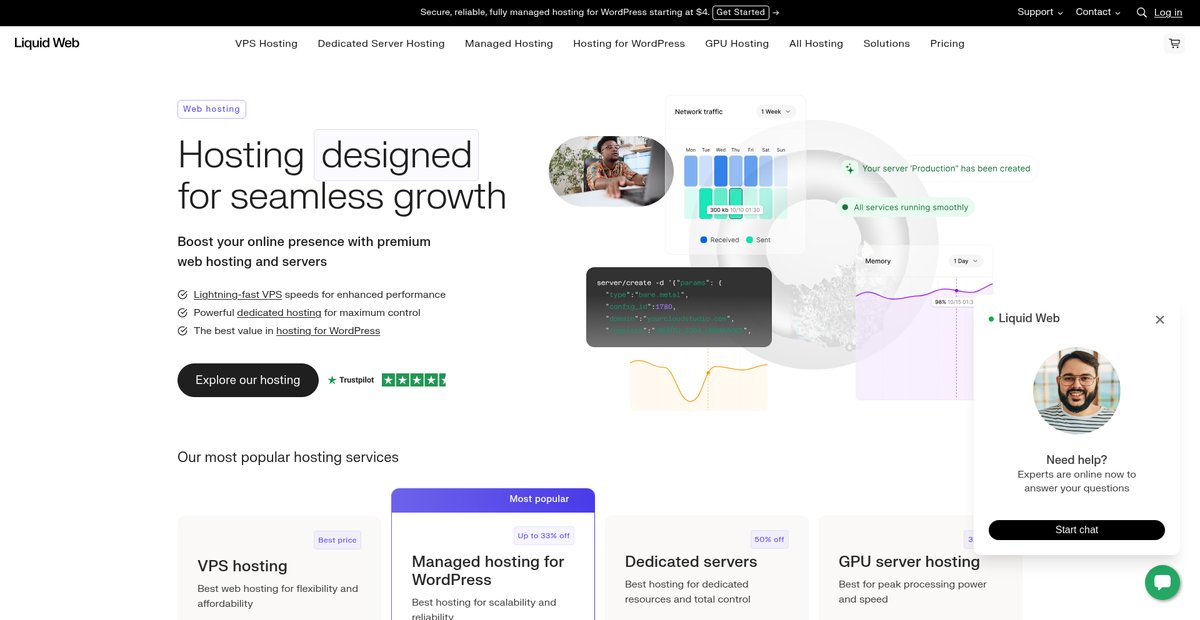The width and height of the screenshot is (1200, 620).
Task: Open the search magnifier icon
Action: click(x=1142, y=13)
